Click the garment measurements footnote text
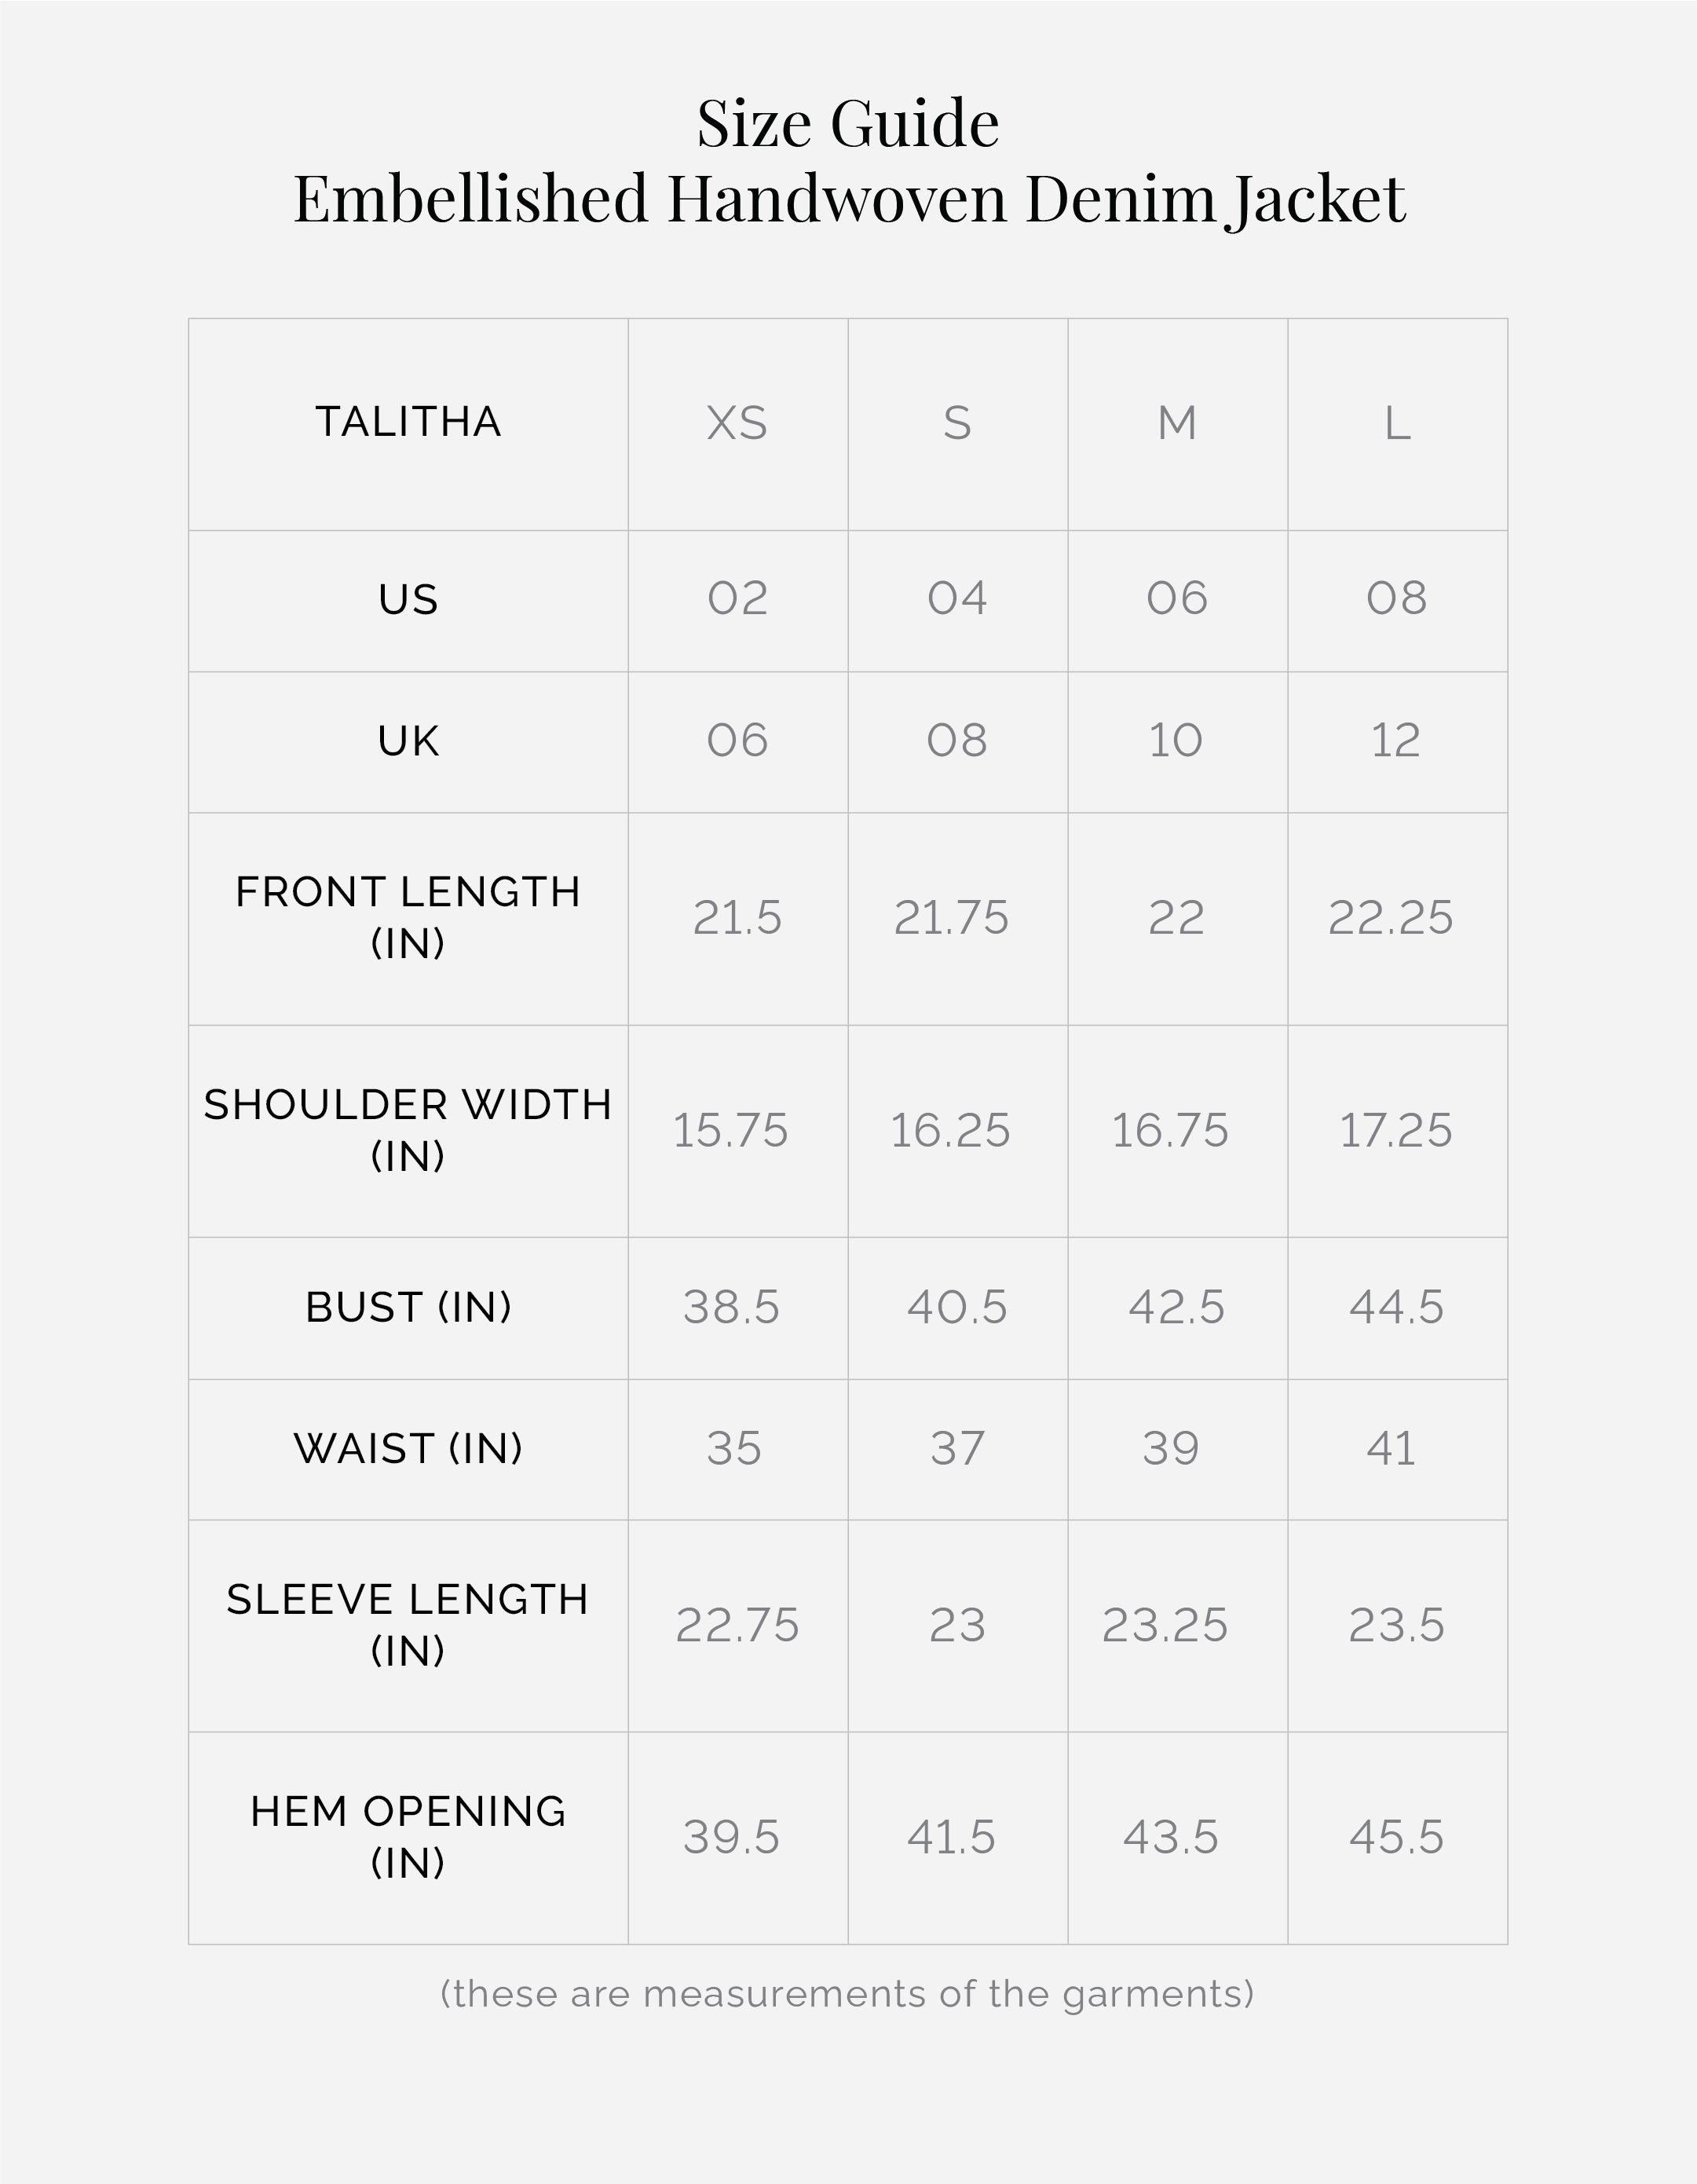Viewport: 1697px width, 2184px height. (847, 1994)
